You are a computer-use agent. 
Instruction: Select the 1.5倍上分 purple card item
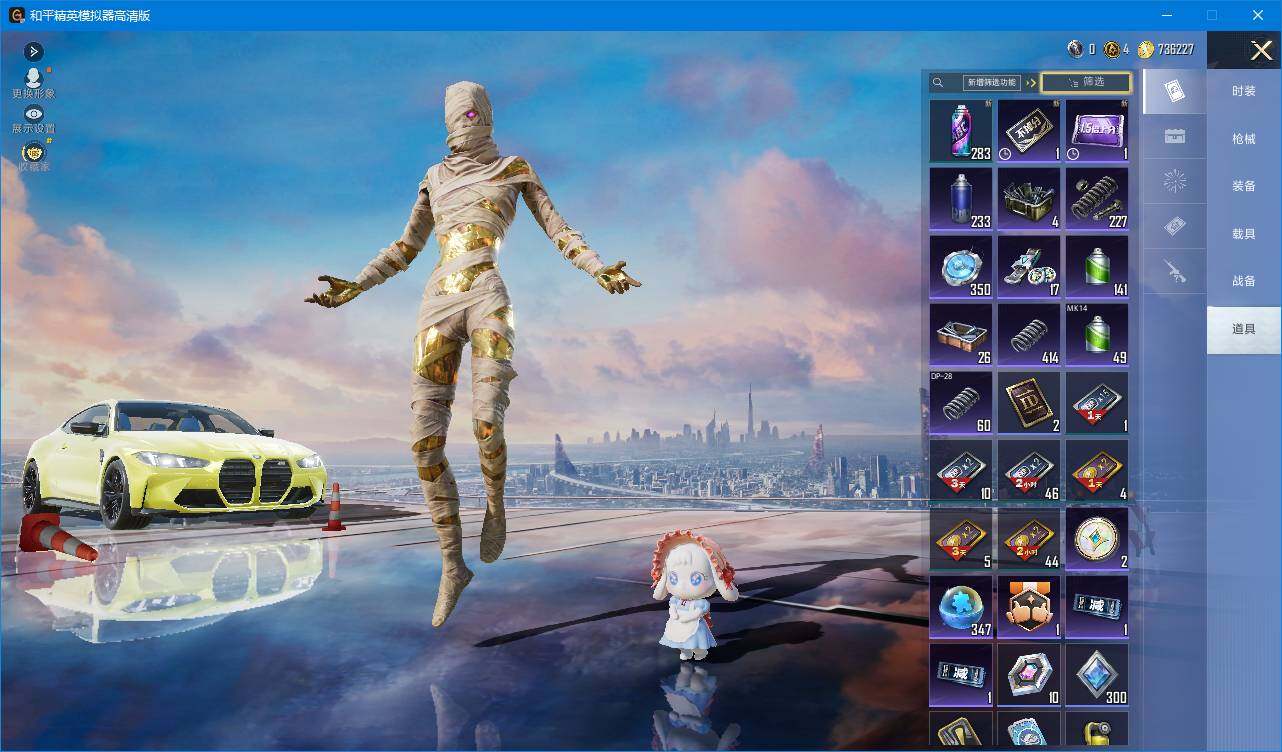coord(1097,130)
